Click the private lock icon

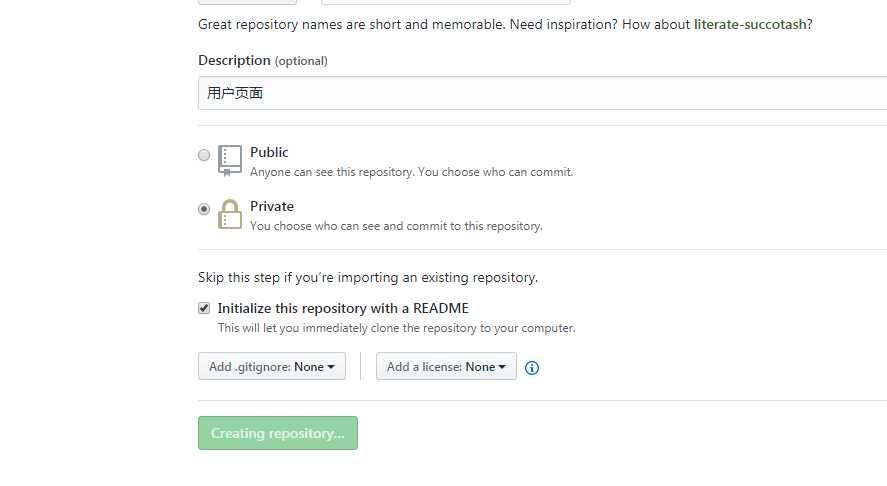click(x=230, y=214)
